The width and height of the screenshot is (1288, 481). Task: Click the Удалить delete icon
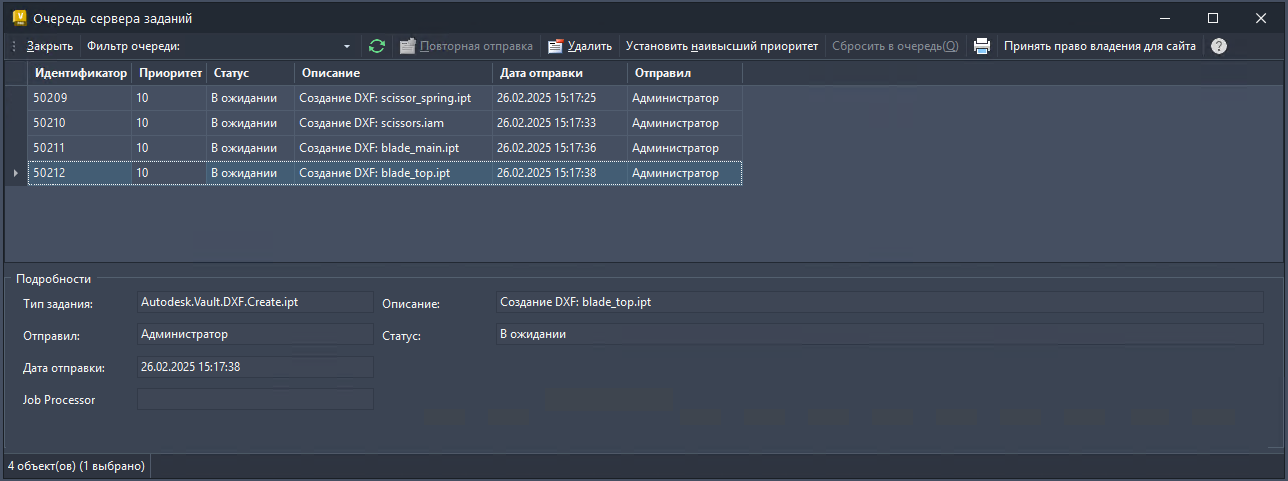tap(555, 46)
